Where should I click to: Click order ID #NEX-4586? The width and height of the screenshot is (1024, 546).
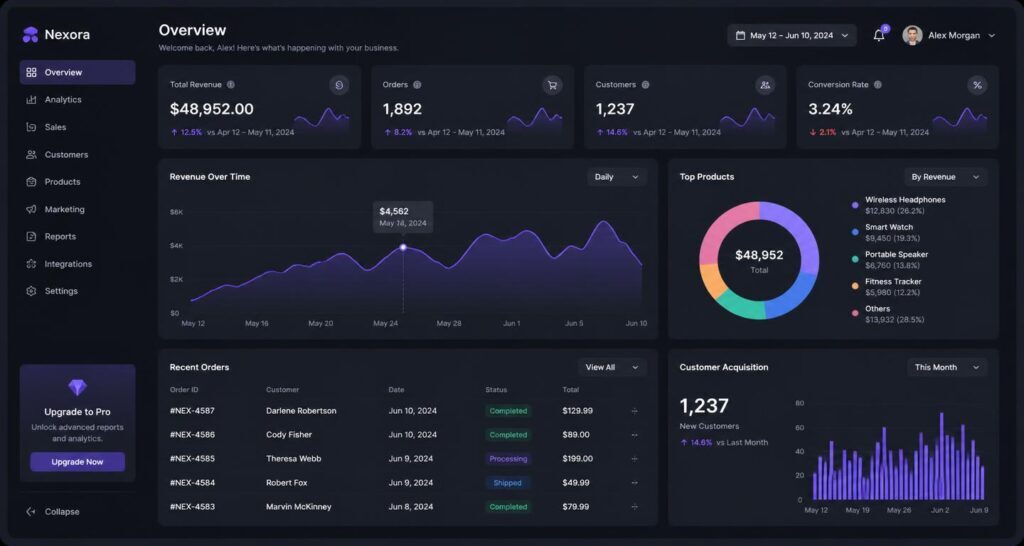pyautogui.click(x=192, y=435)
